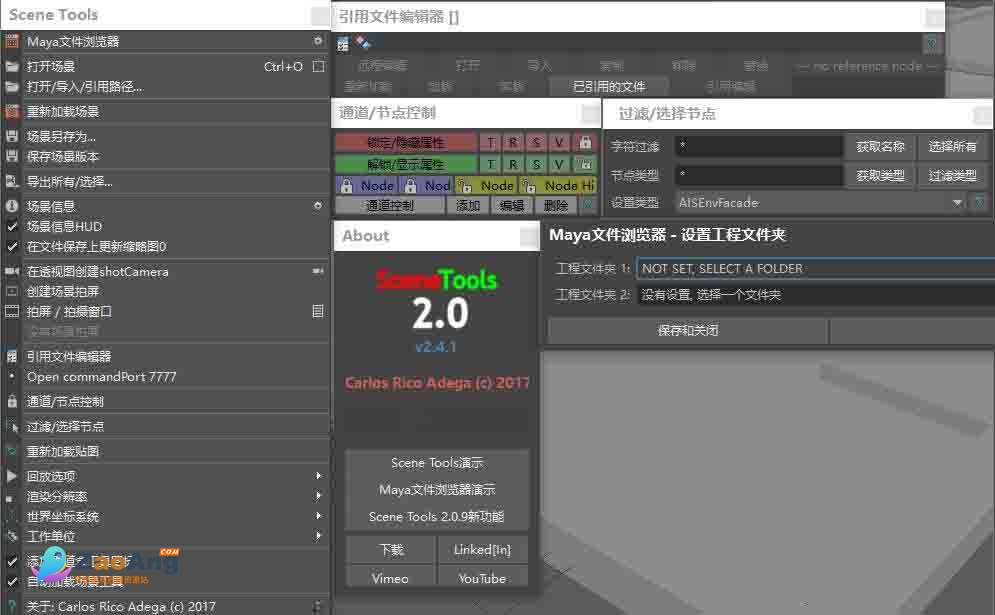Switch to 已引用的文件 tab
Screen dimensions: 995x615
point(609,86)
